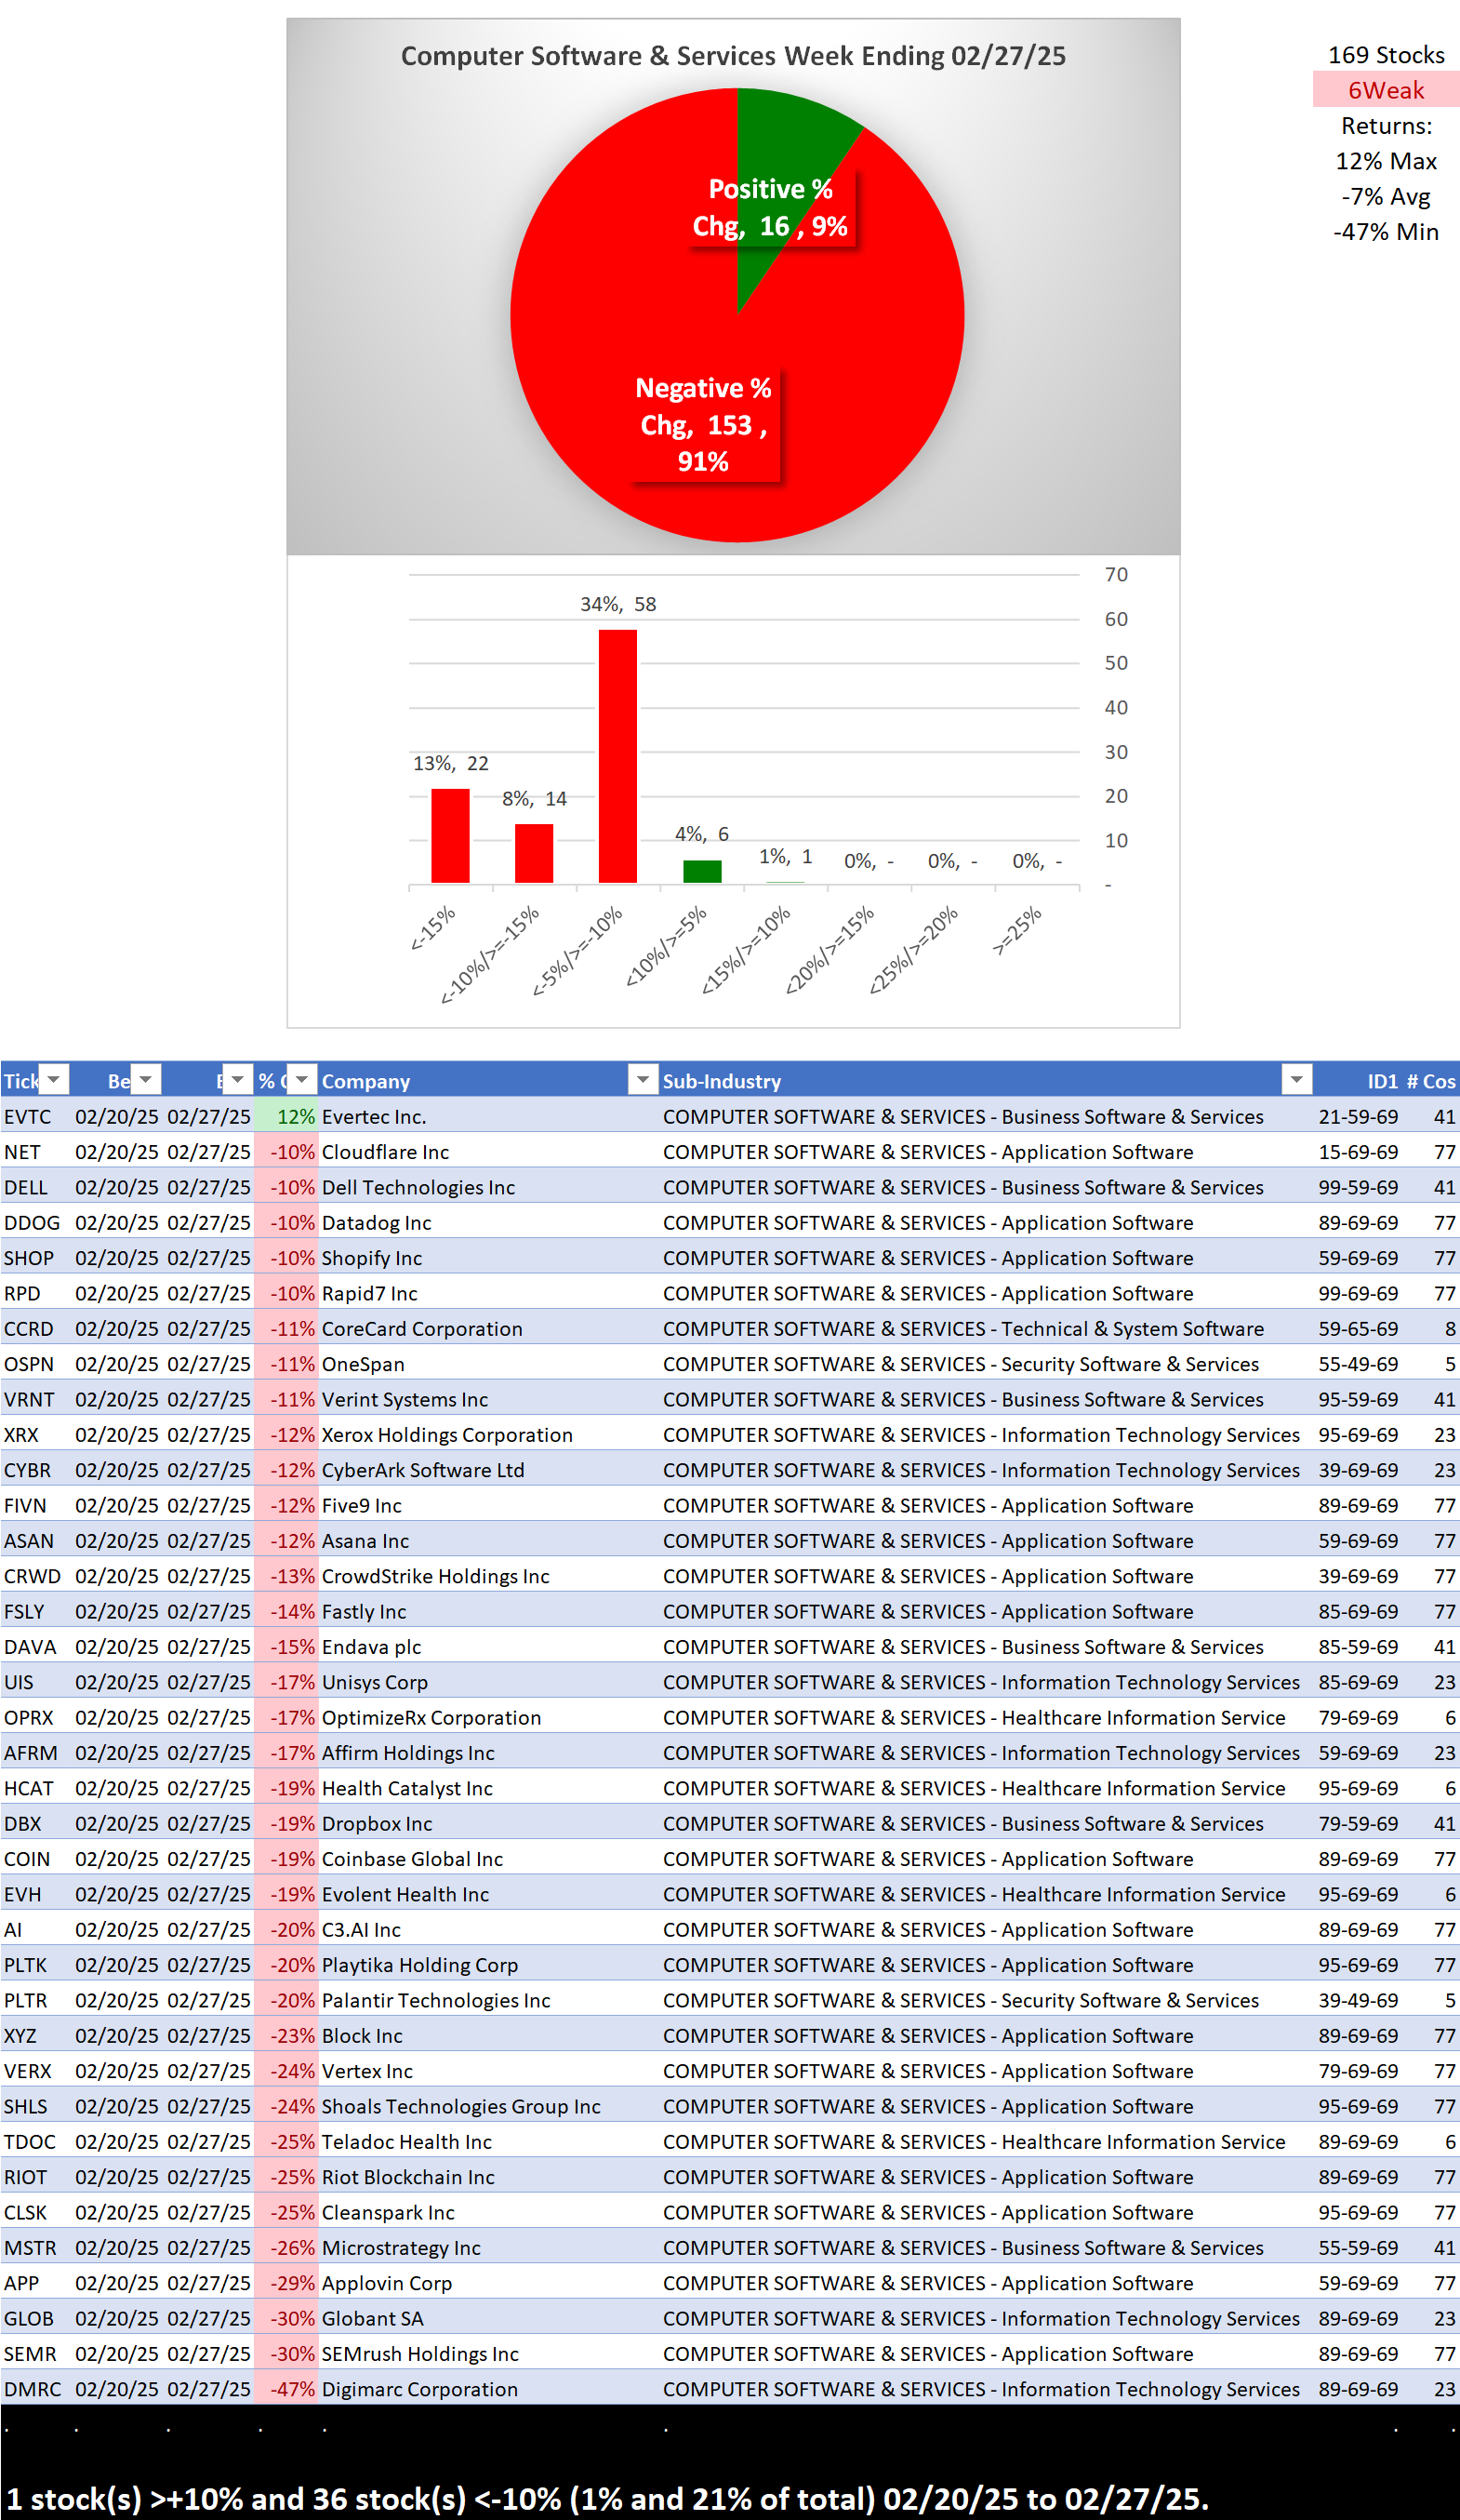Select the 'Cloudflare Inc' company cell
The height and width of the screenshot is (2520, 1460).
[488, 1152]
